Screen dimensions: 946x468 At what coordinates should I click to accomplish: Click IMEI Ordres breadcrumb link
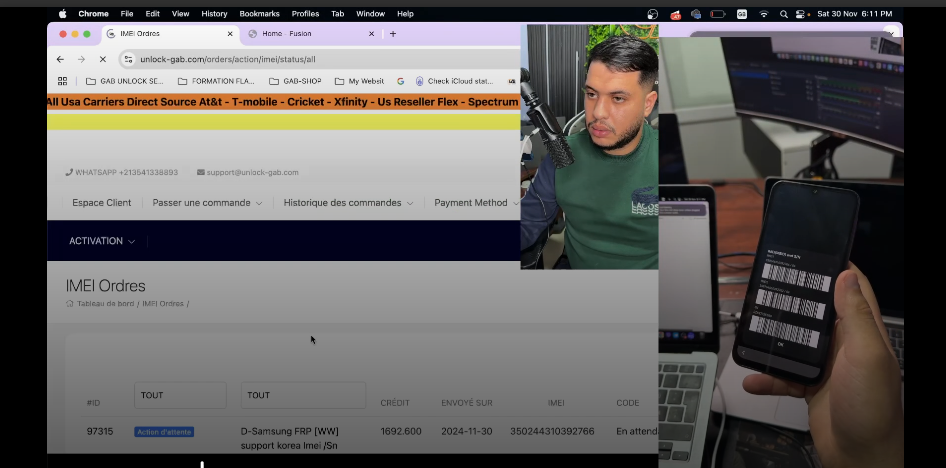163,304
